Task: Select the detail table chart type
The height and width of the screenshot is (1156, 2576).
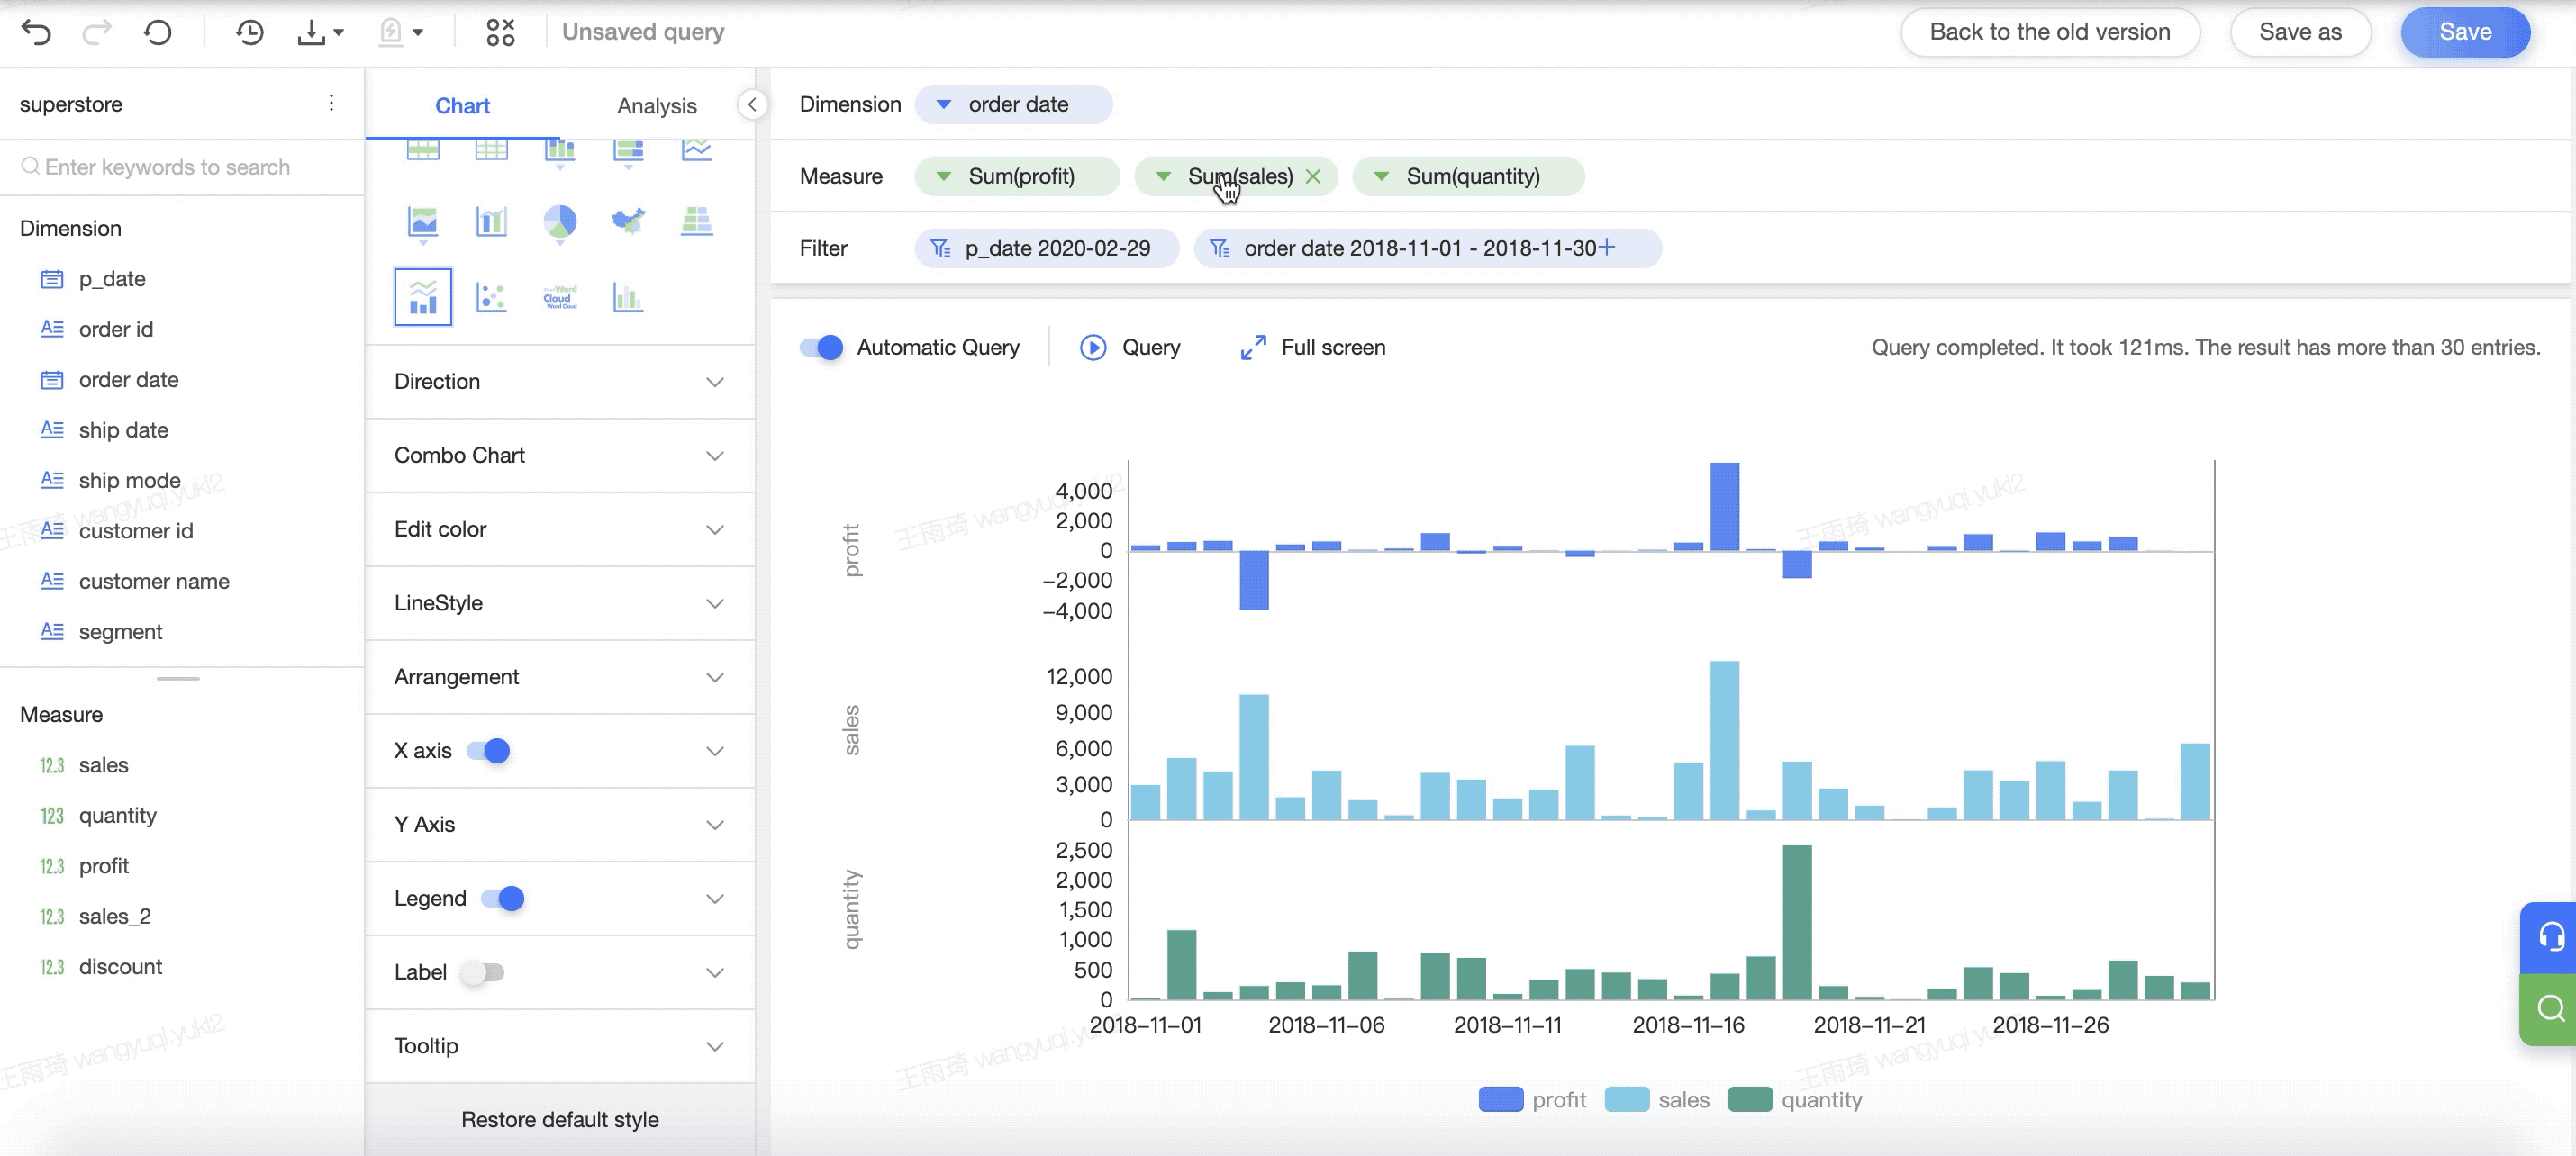Action: (x=491, y=149)
